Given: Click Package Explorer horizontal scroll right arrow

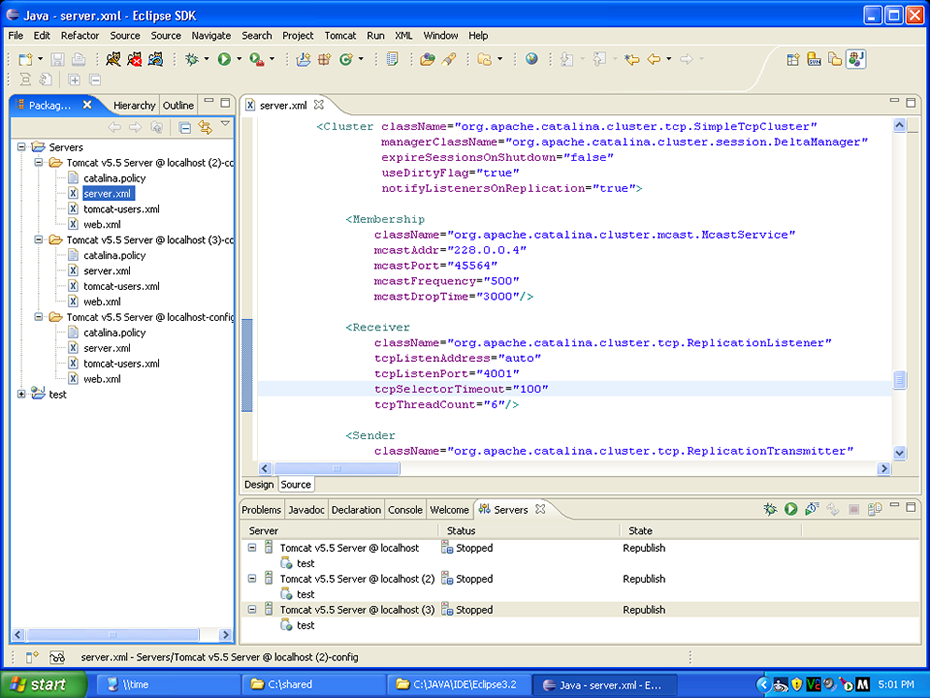Looking at the screenshot, I should point(225,635).
